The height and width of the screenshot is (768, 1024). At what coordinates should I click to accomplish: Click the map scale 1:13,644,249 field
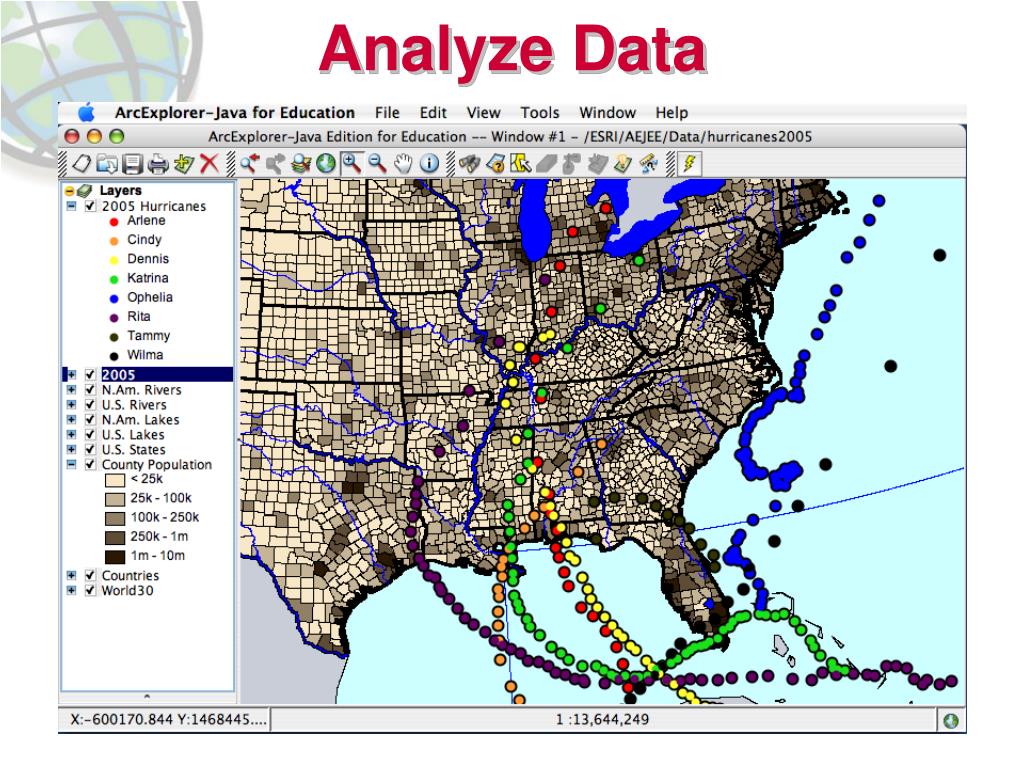point(602,720)
